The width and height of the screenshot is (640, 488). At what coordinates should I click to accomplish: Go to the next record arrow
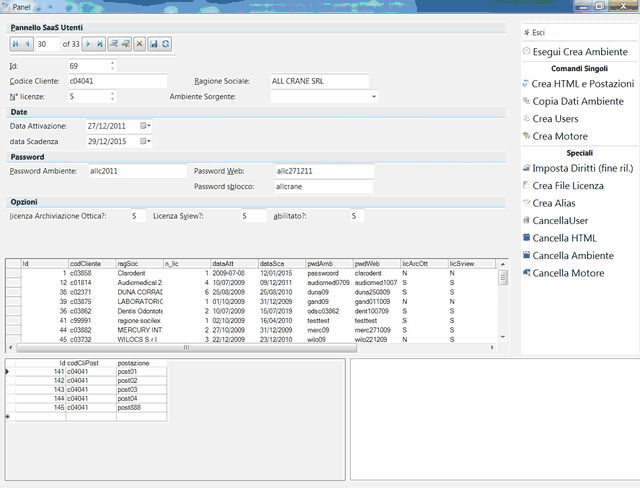(x=88, y=44)
